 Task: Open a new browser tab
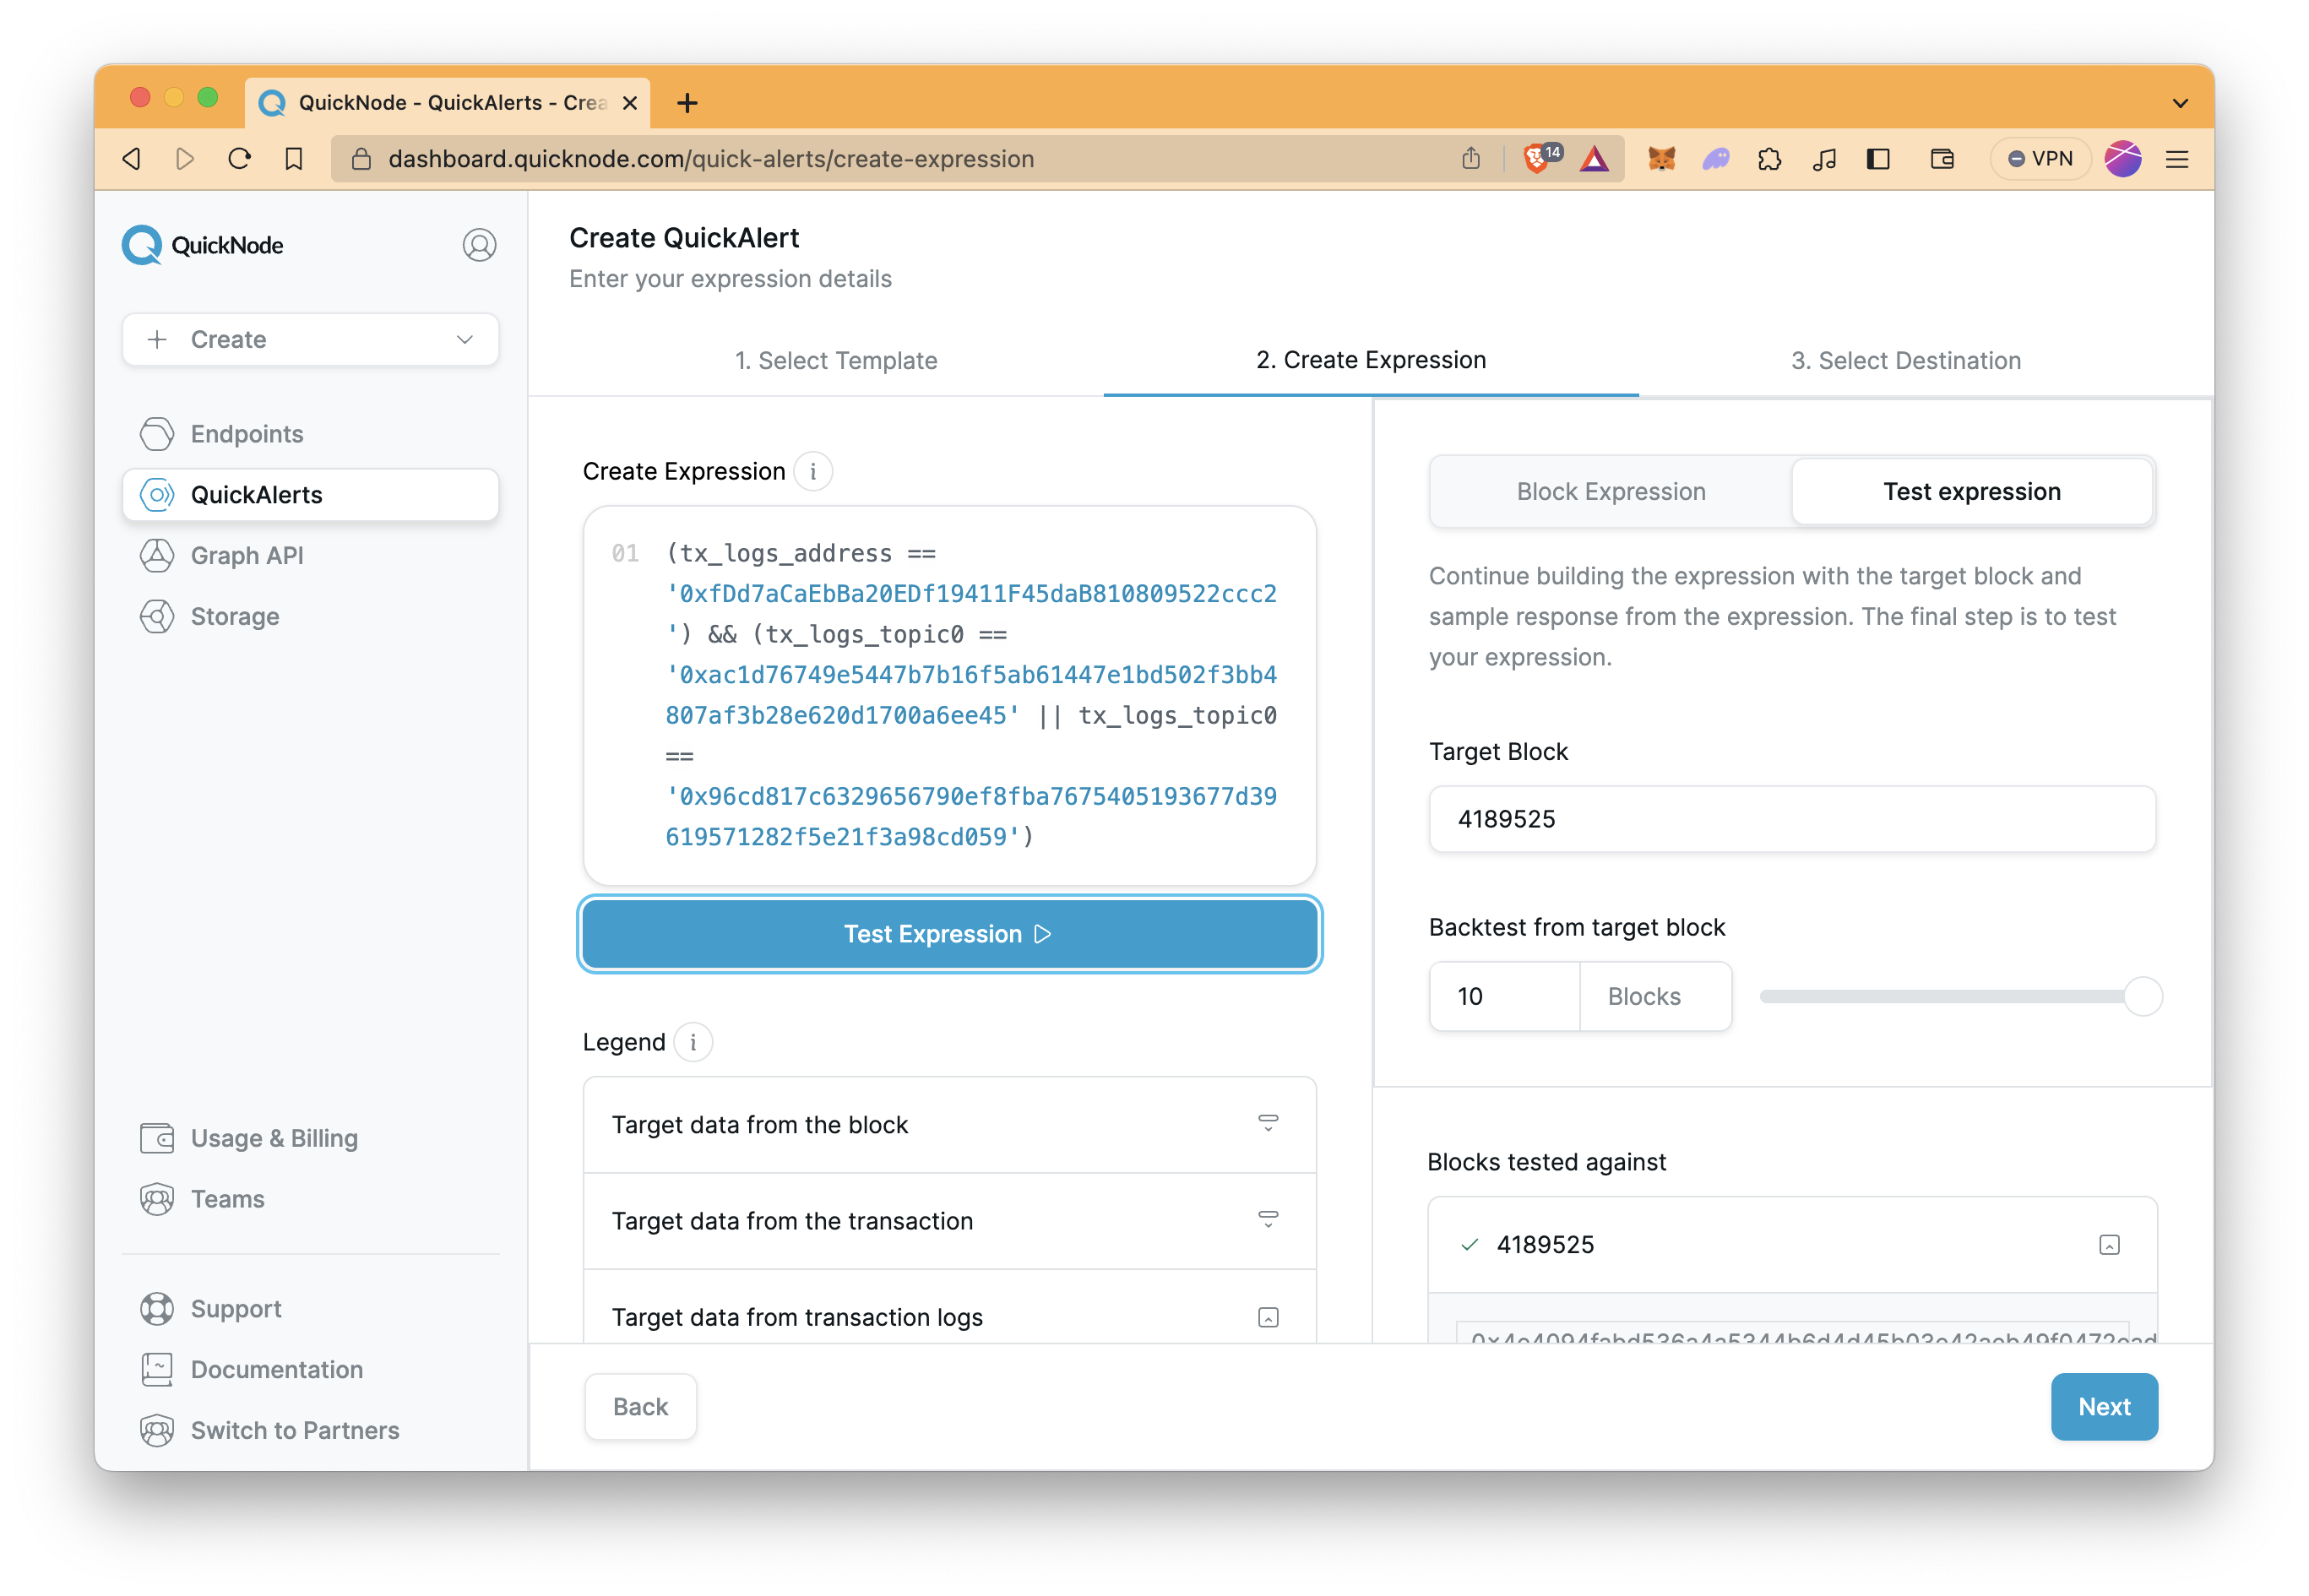point(687,103)
